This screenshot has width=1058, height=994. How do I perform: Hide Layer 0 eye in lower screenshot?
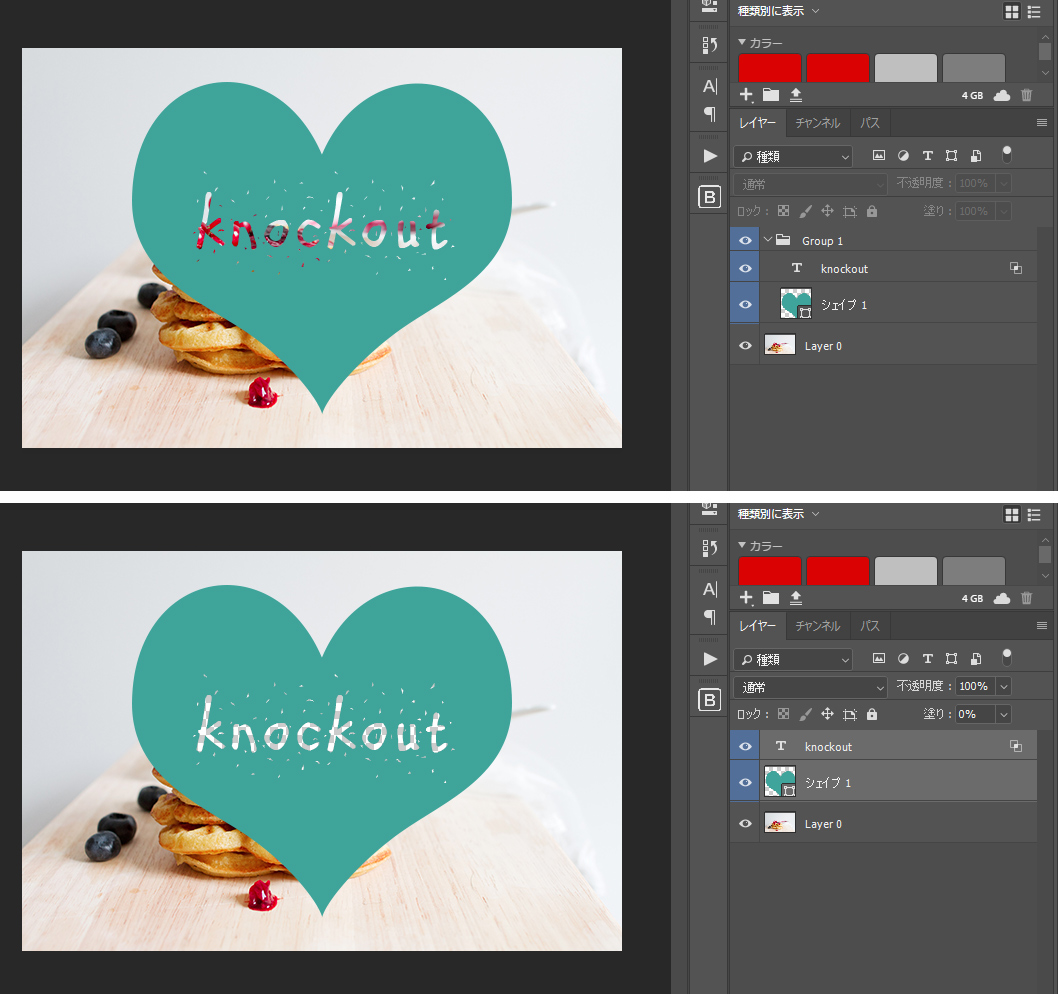[745, 824]
